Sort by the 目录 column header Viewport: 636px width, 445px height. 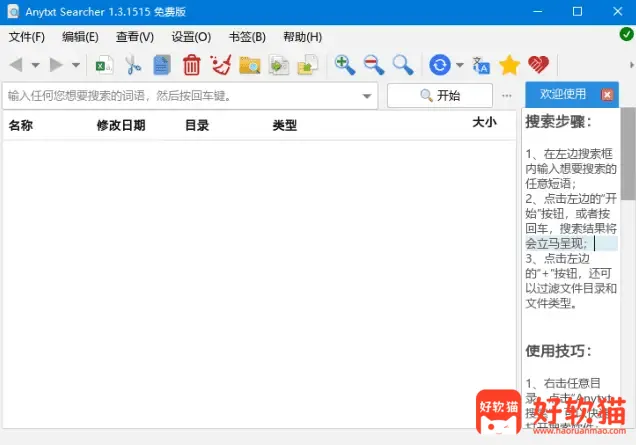(197, 125)
